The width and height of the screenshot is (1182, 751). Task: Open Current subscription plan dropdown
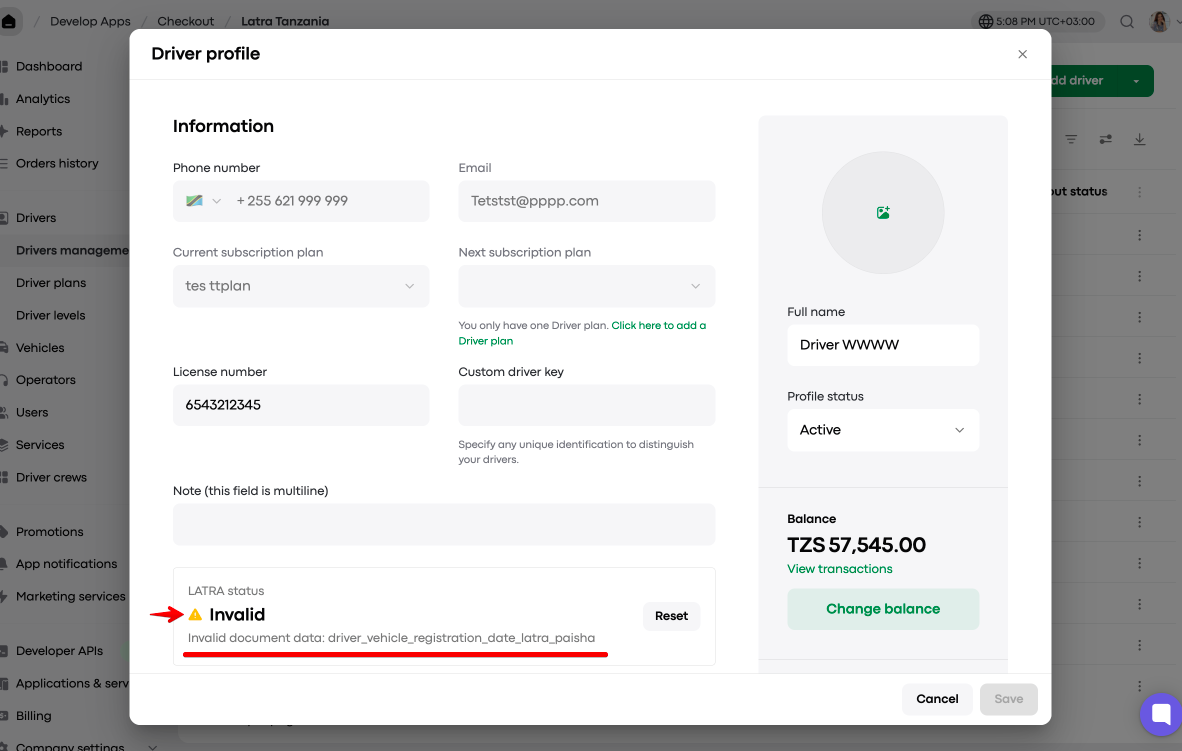pos(301,286)
